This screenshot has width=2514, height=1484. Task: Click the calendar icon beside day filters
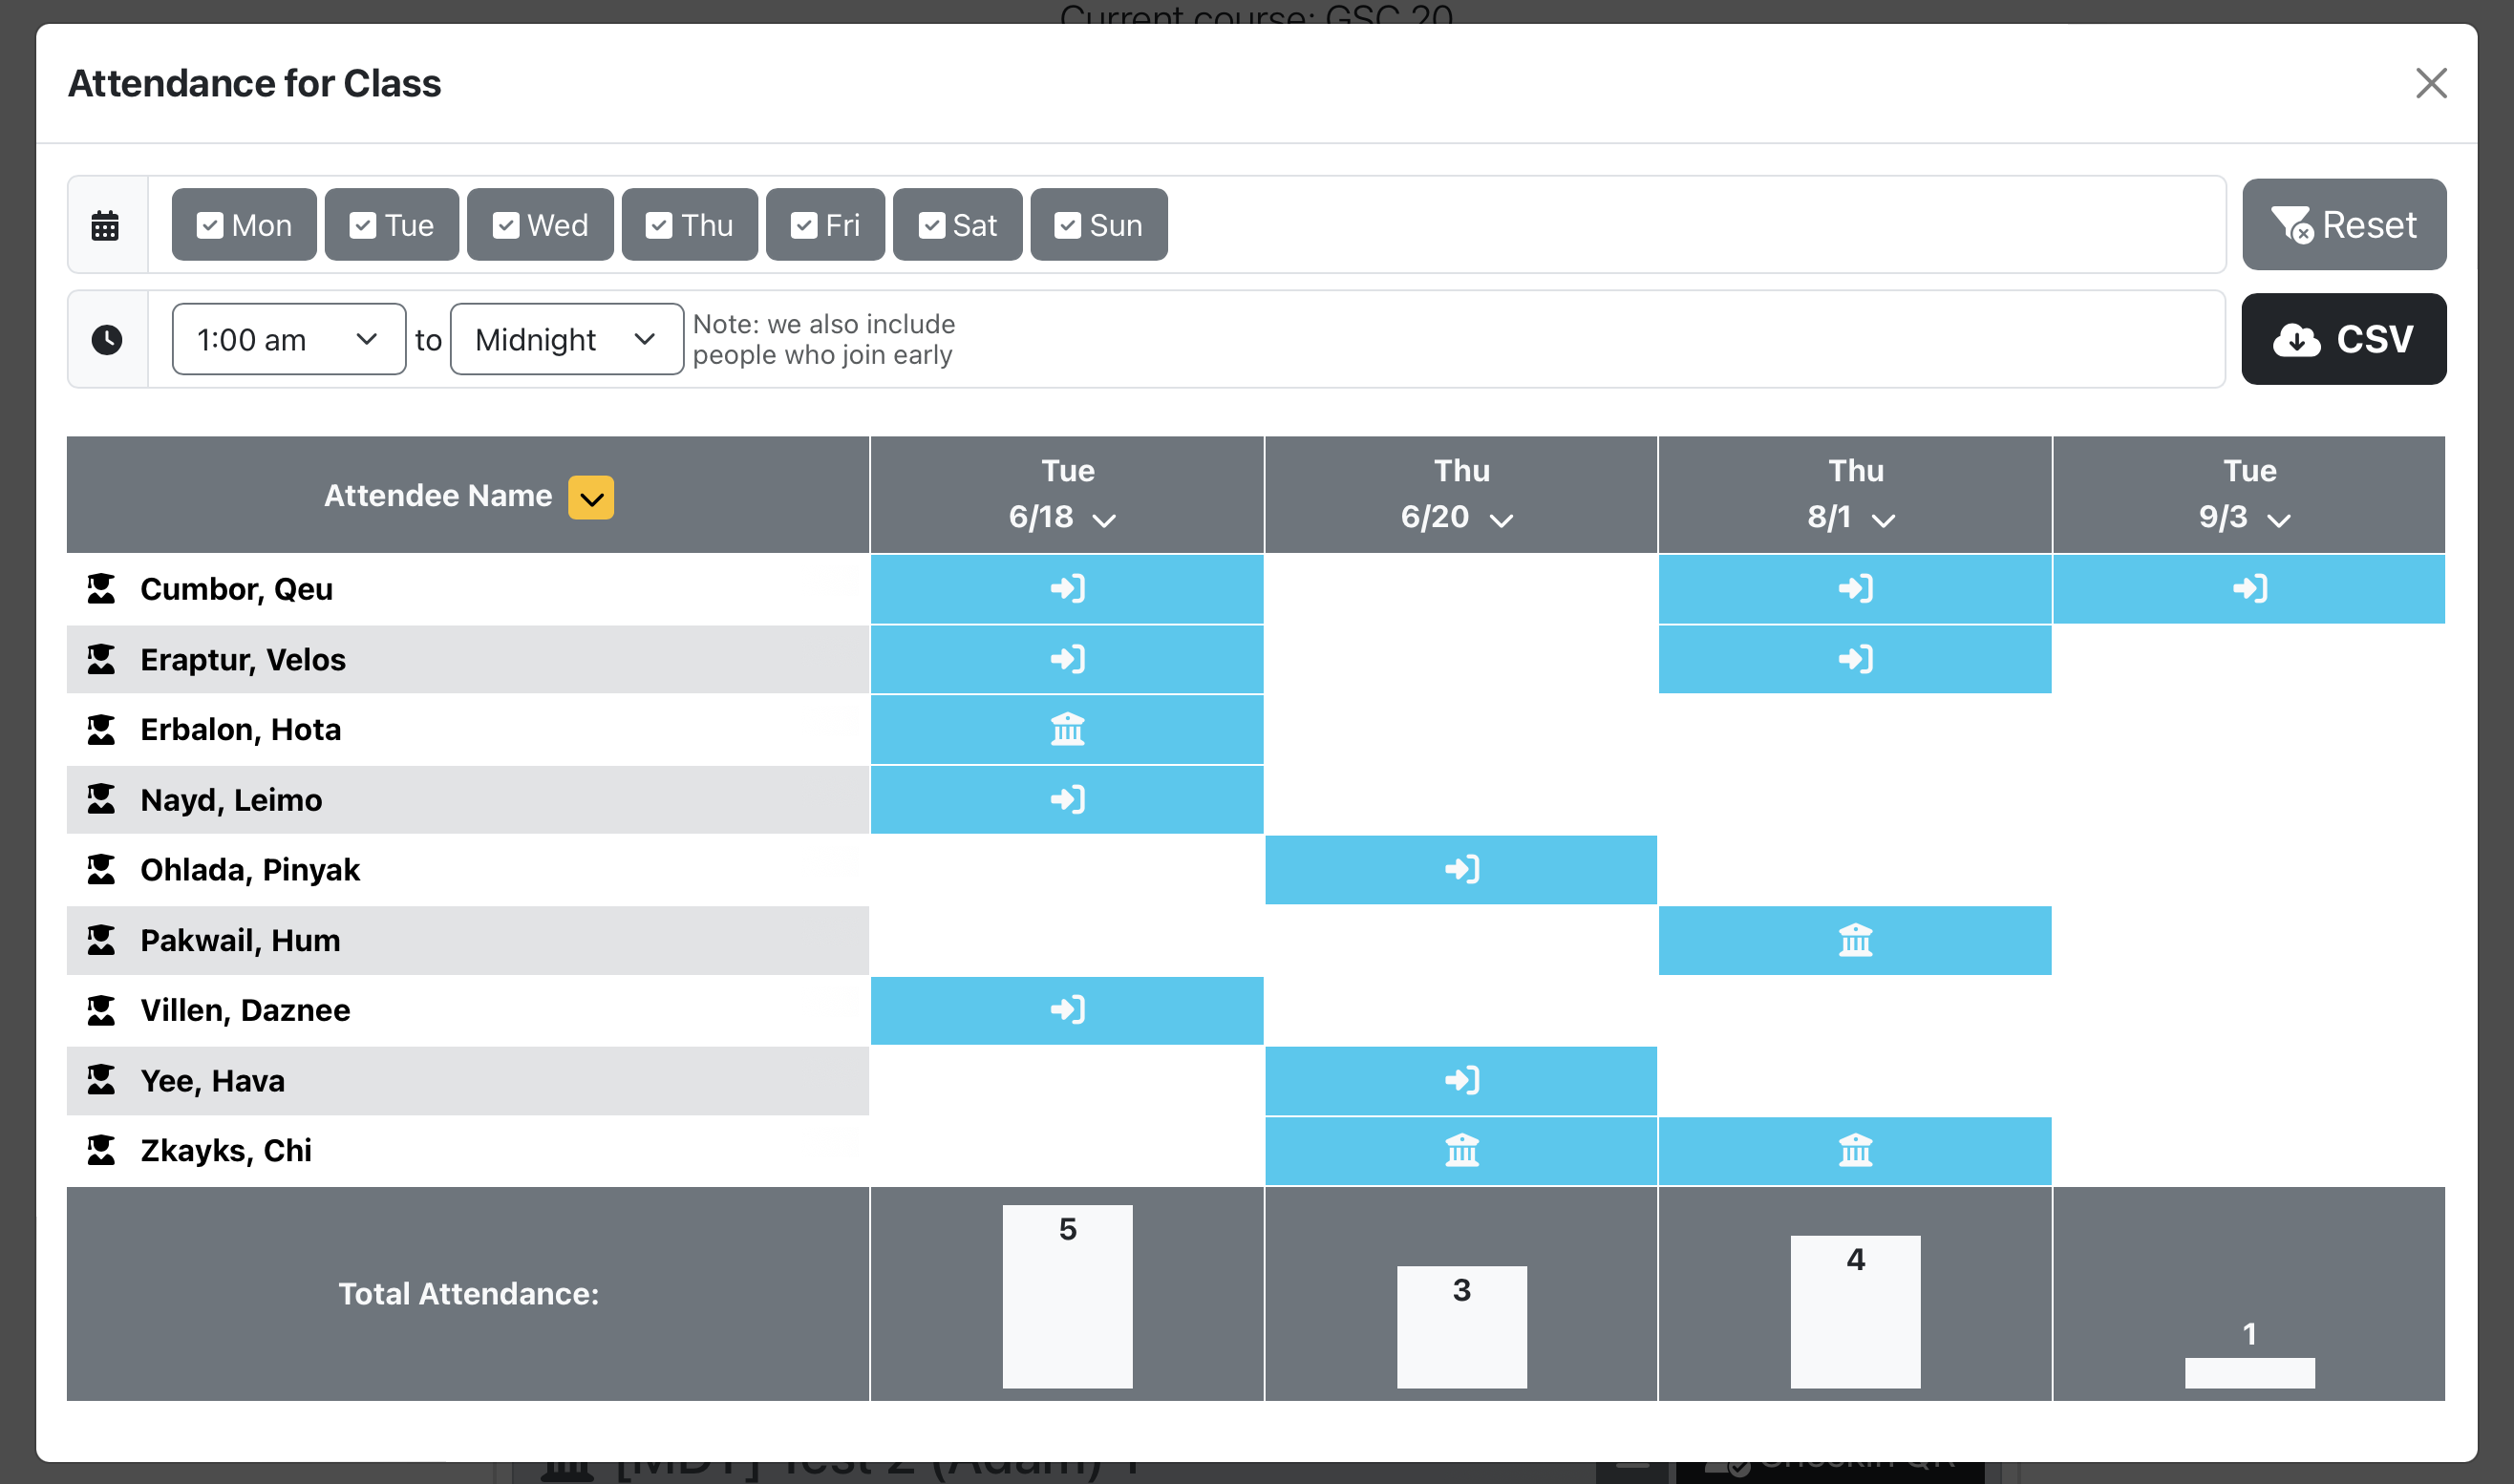pyautogui.click(x=105, y=225)
